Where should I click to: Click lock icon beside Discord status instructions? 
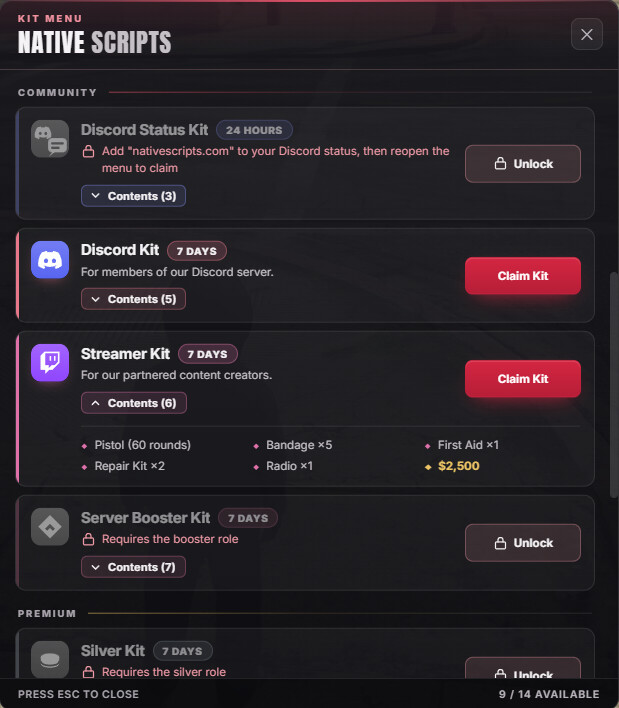[x=88, y=151]
